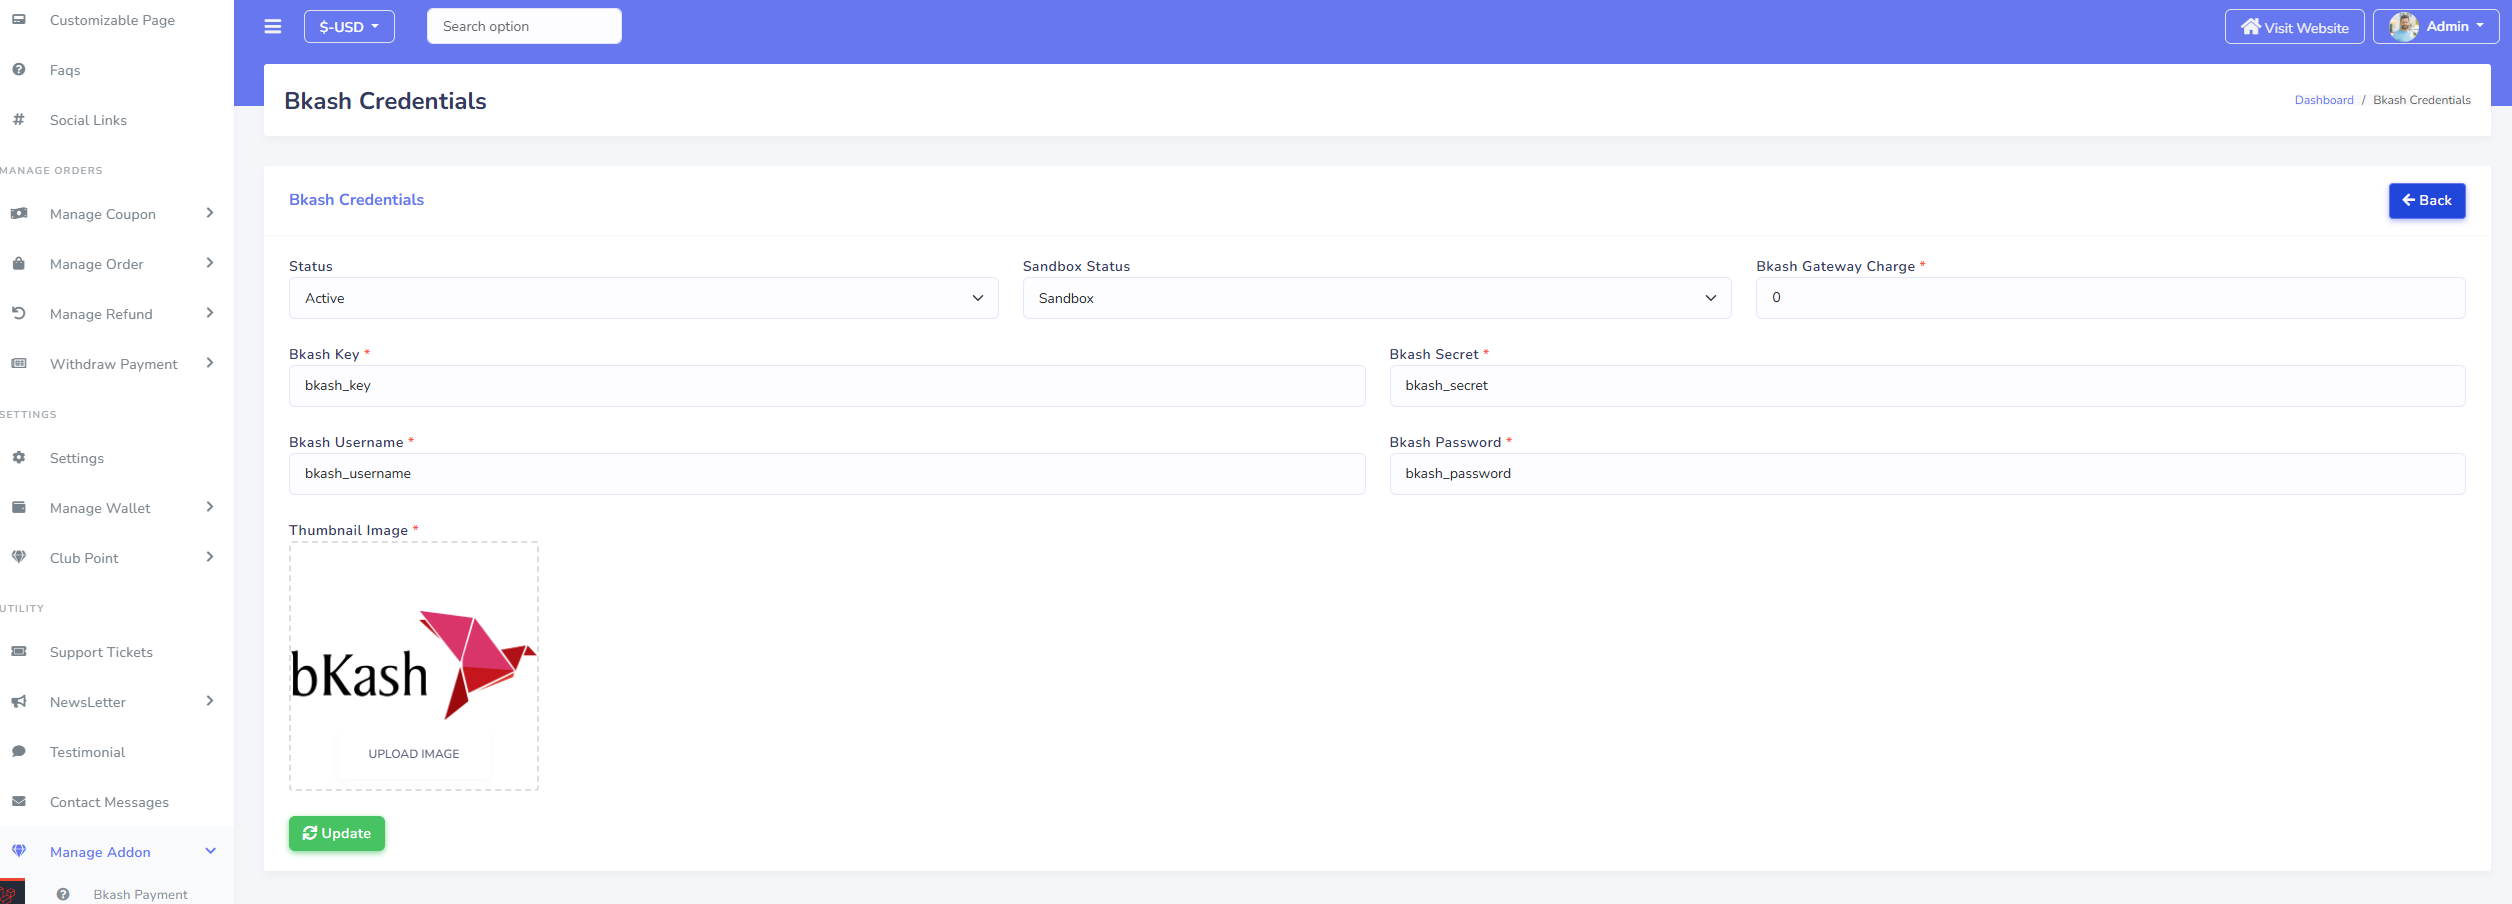
Task: Click the Manage Wallet icon
Action: pyautogui.click(x=19, y=507)
